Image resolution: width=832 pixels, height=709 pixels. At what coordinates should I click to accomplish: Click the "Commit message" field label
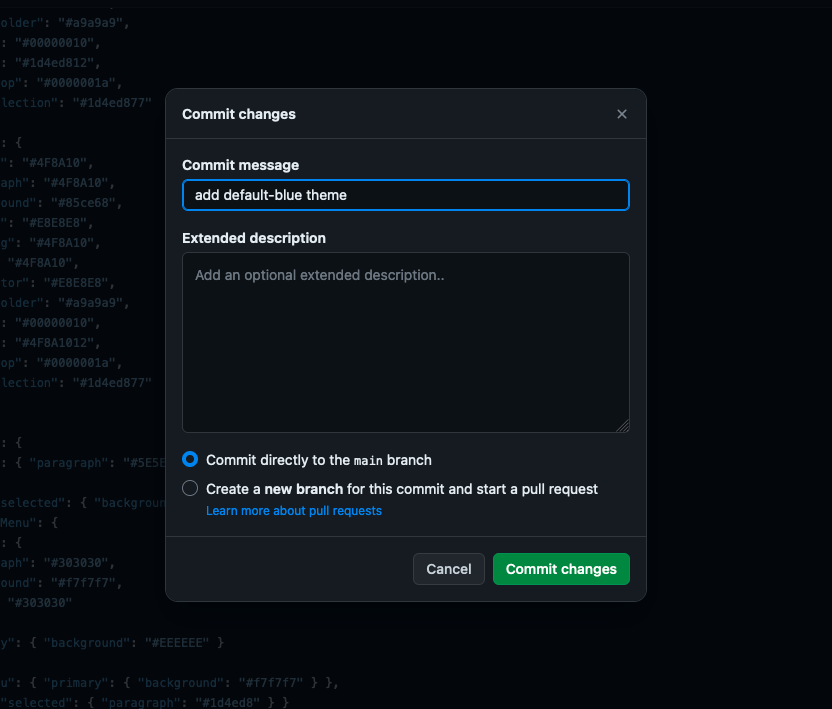coord(240,165)
